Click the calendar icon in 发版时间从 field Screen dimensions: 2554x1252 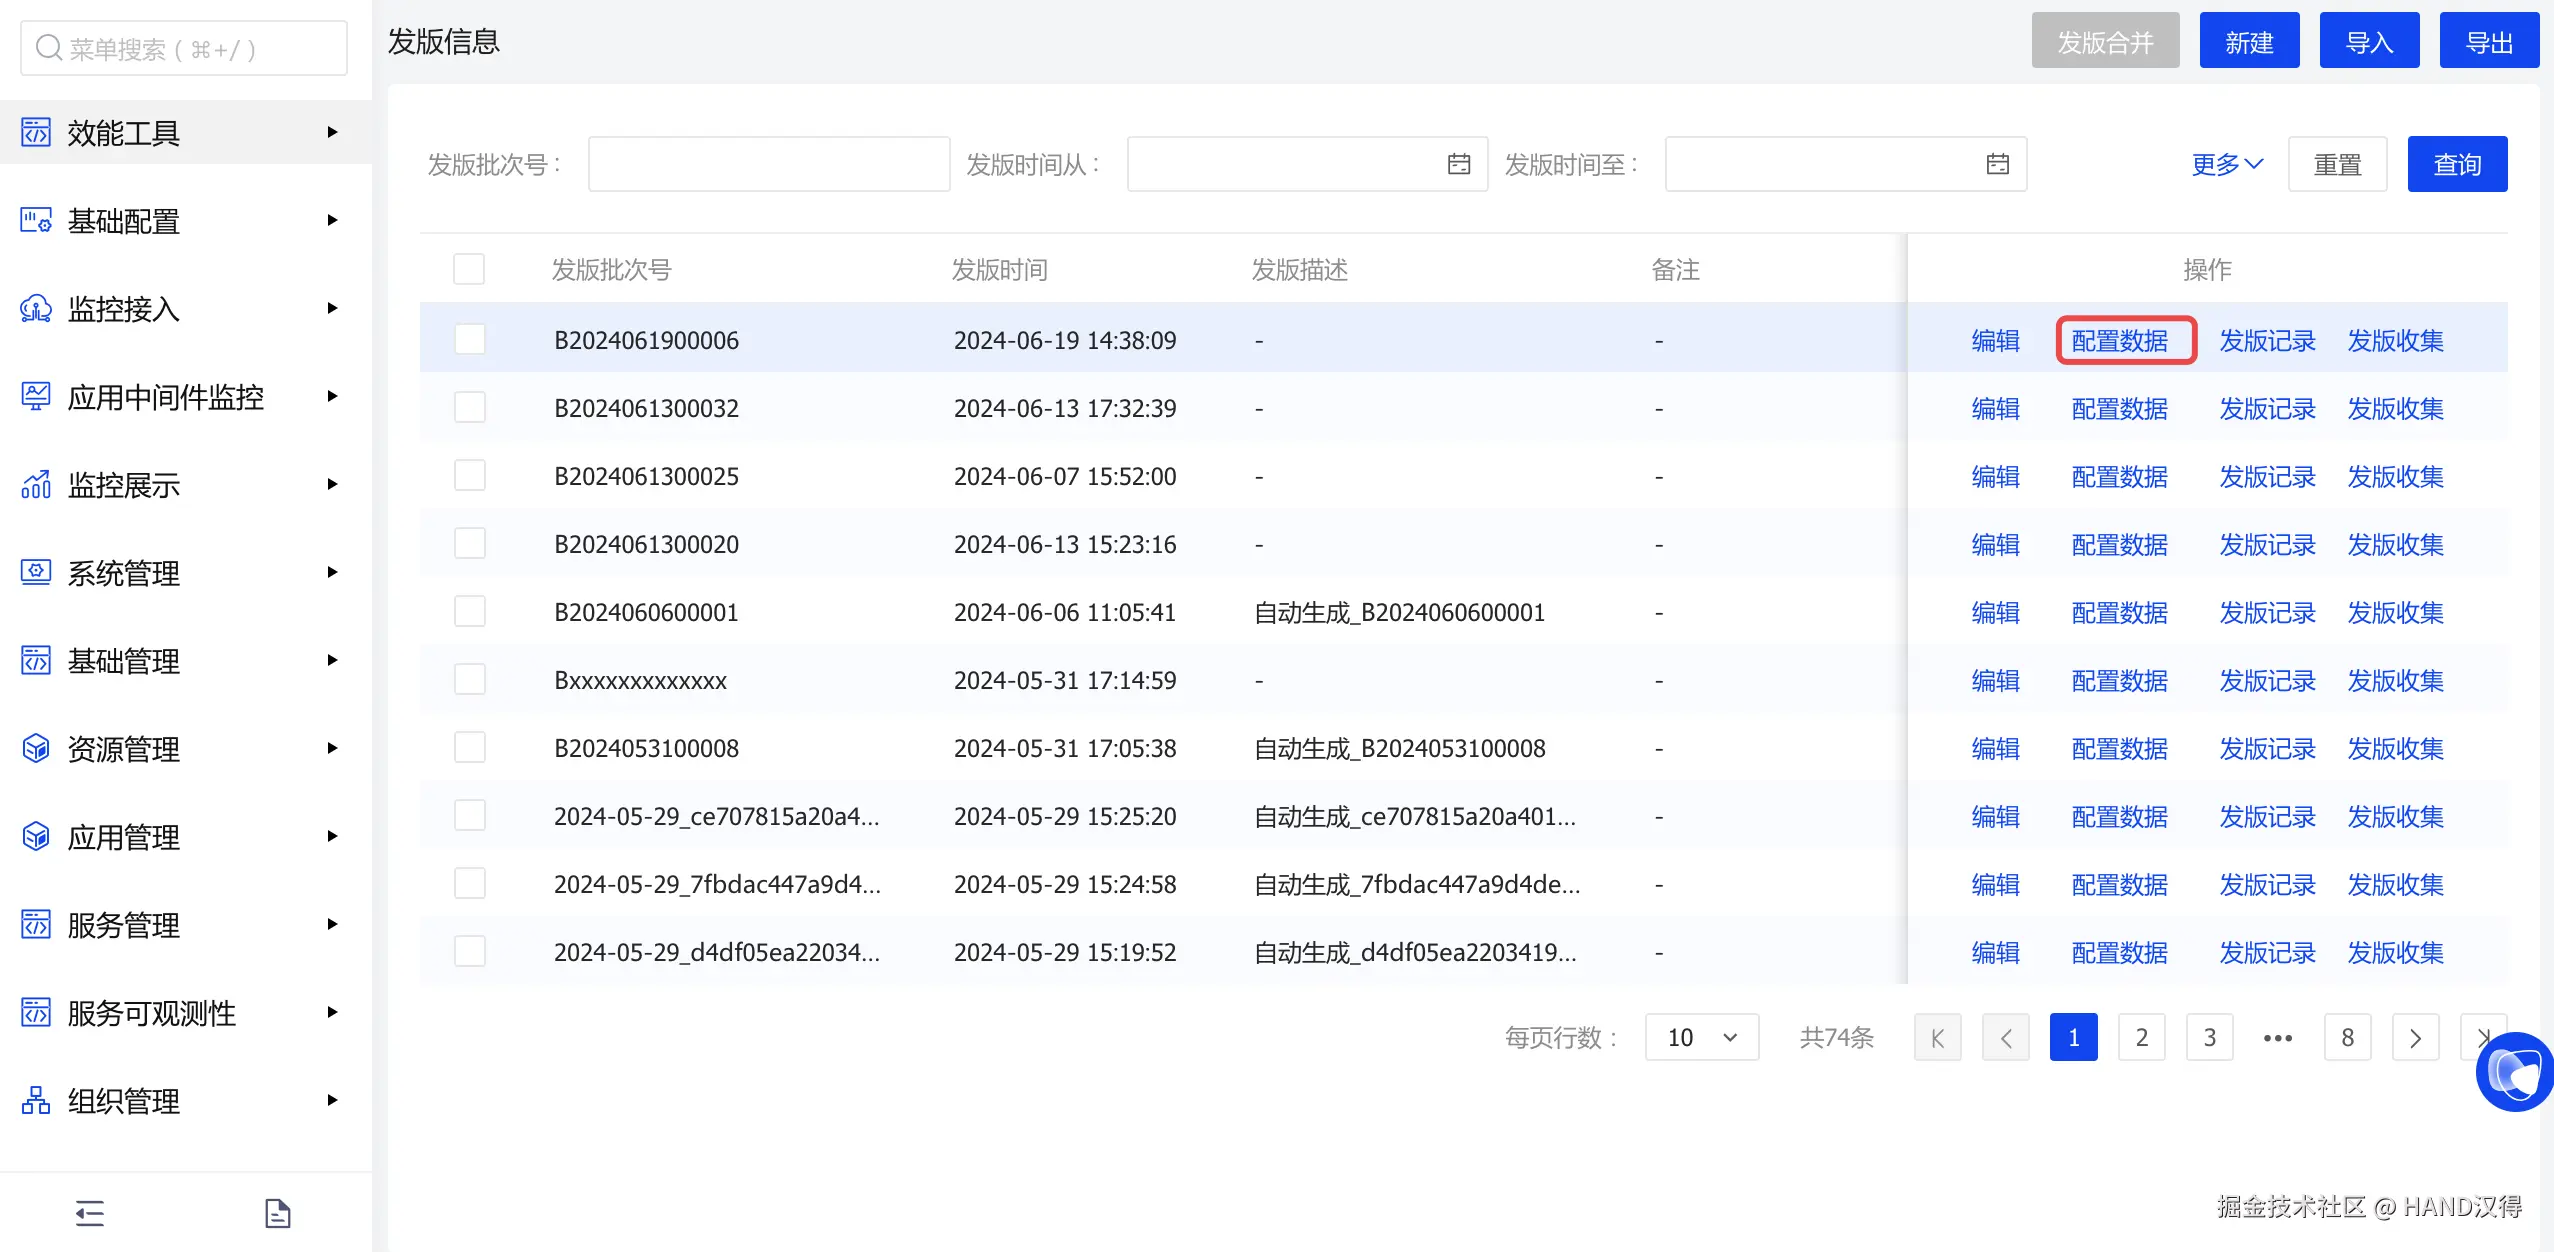coord(1459,164)
